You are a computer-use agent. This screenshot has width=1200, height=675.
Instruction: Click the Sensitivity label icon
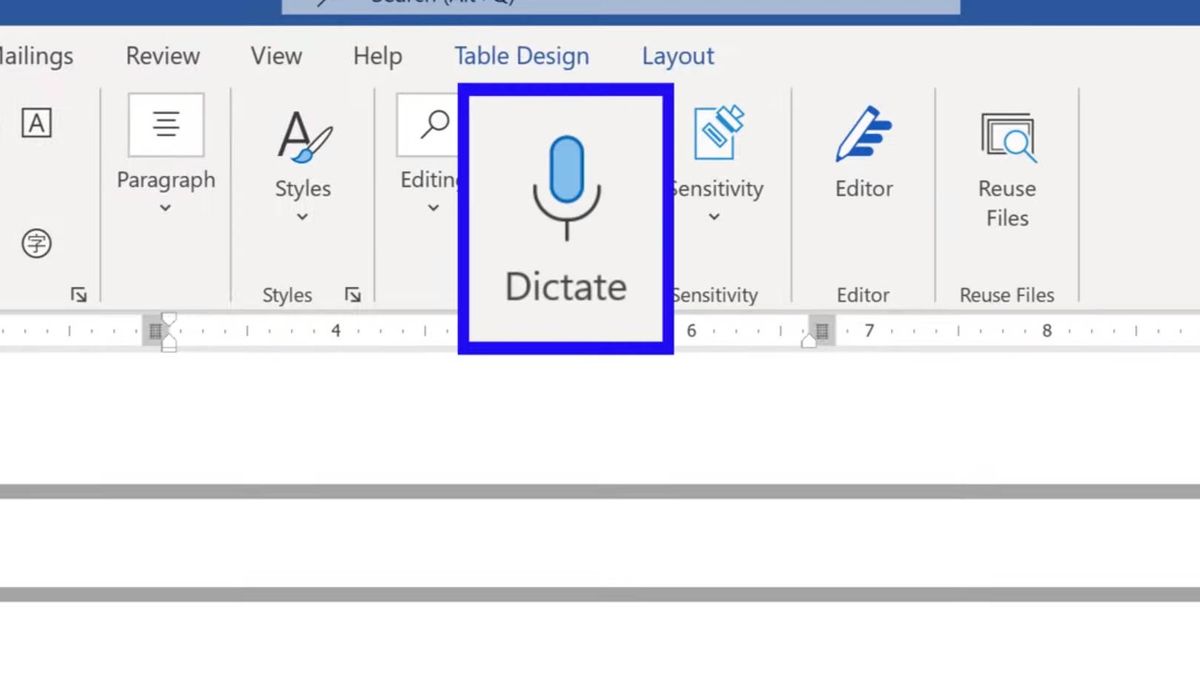[720, 131]
